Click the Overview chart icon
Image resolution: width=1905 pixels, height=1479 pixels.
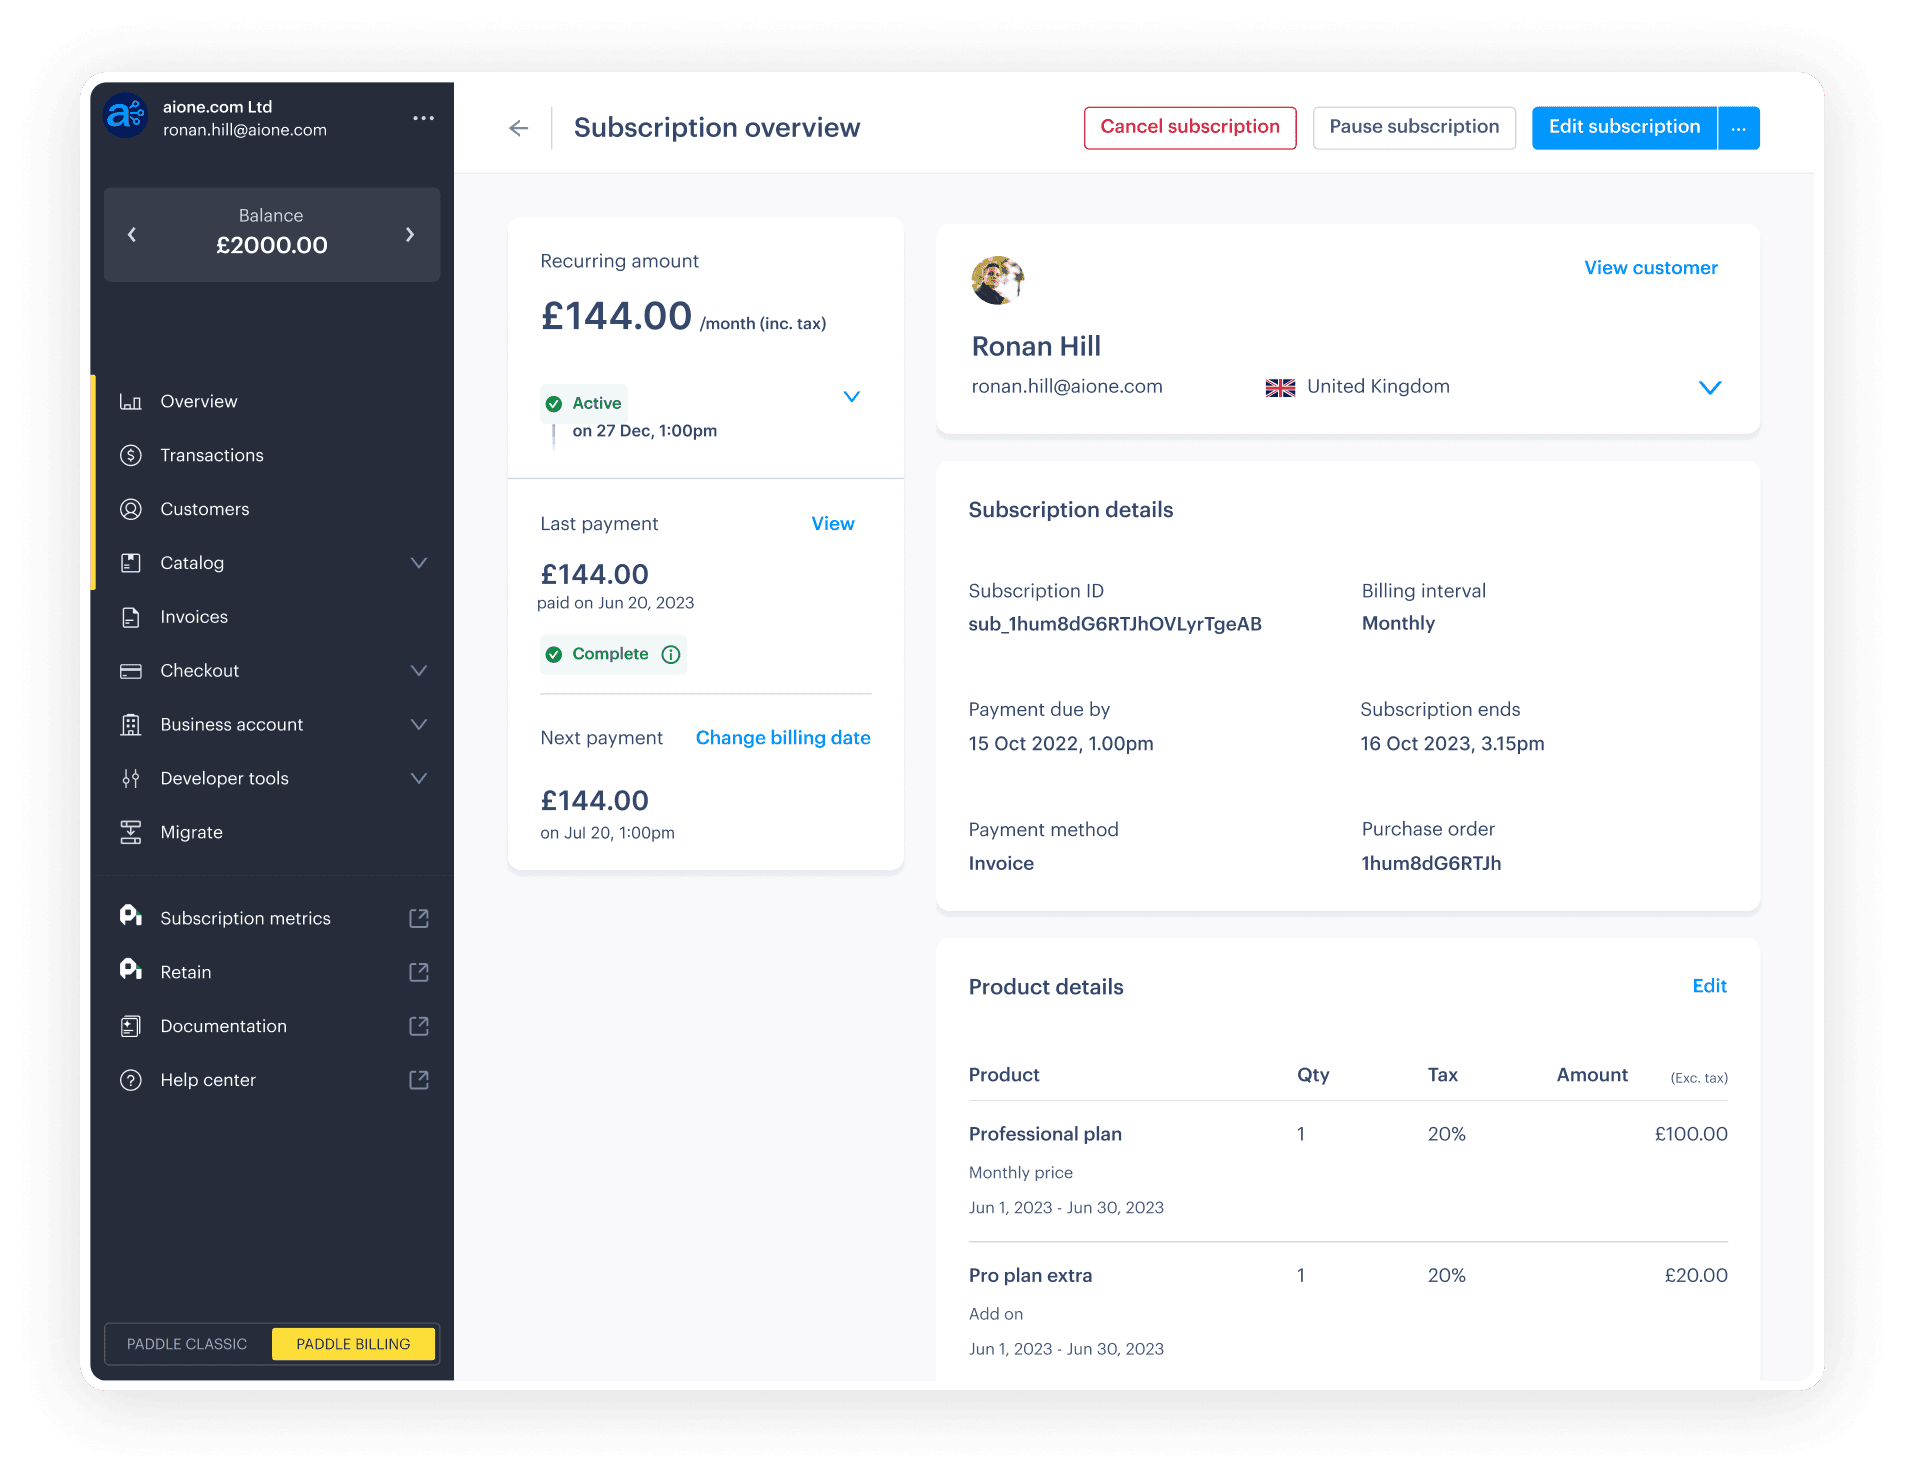(x=130, y=401)
